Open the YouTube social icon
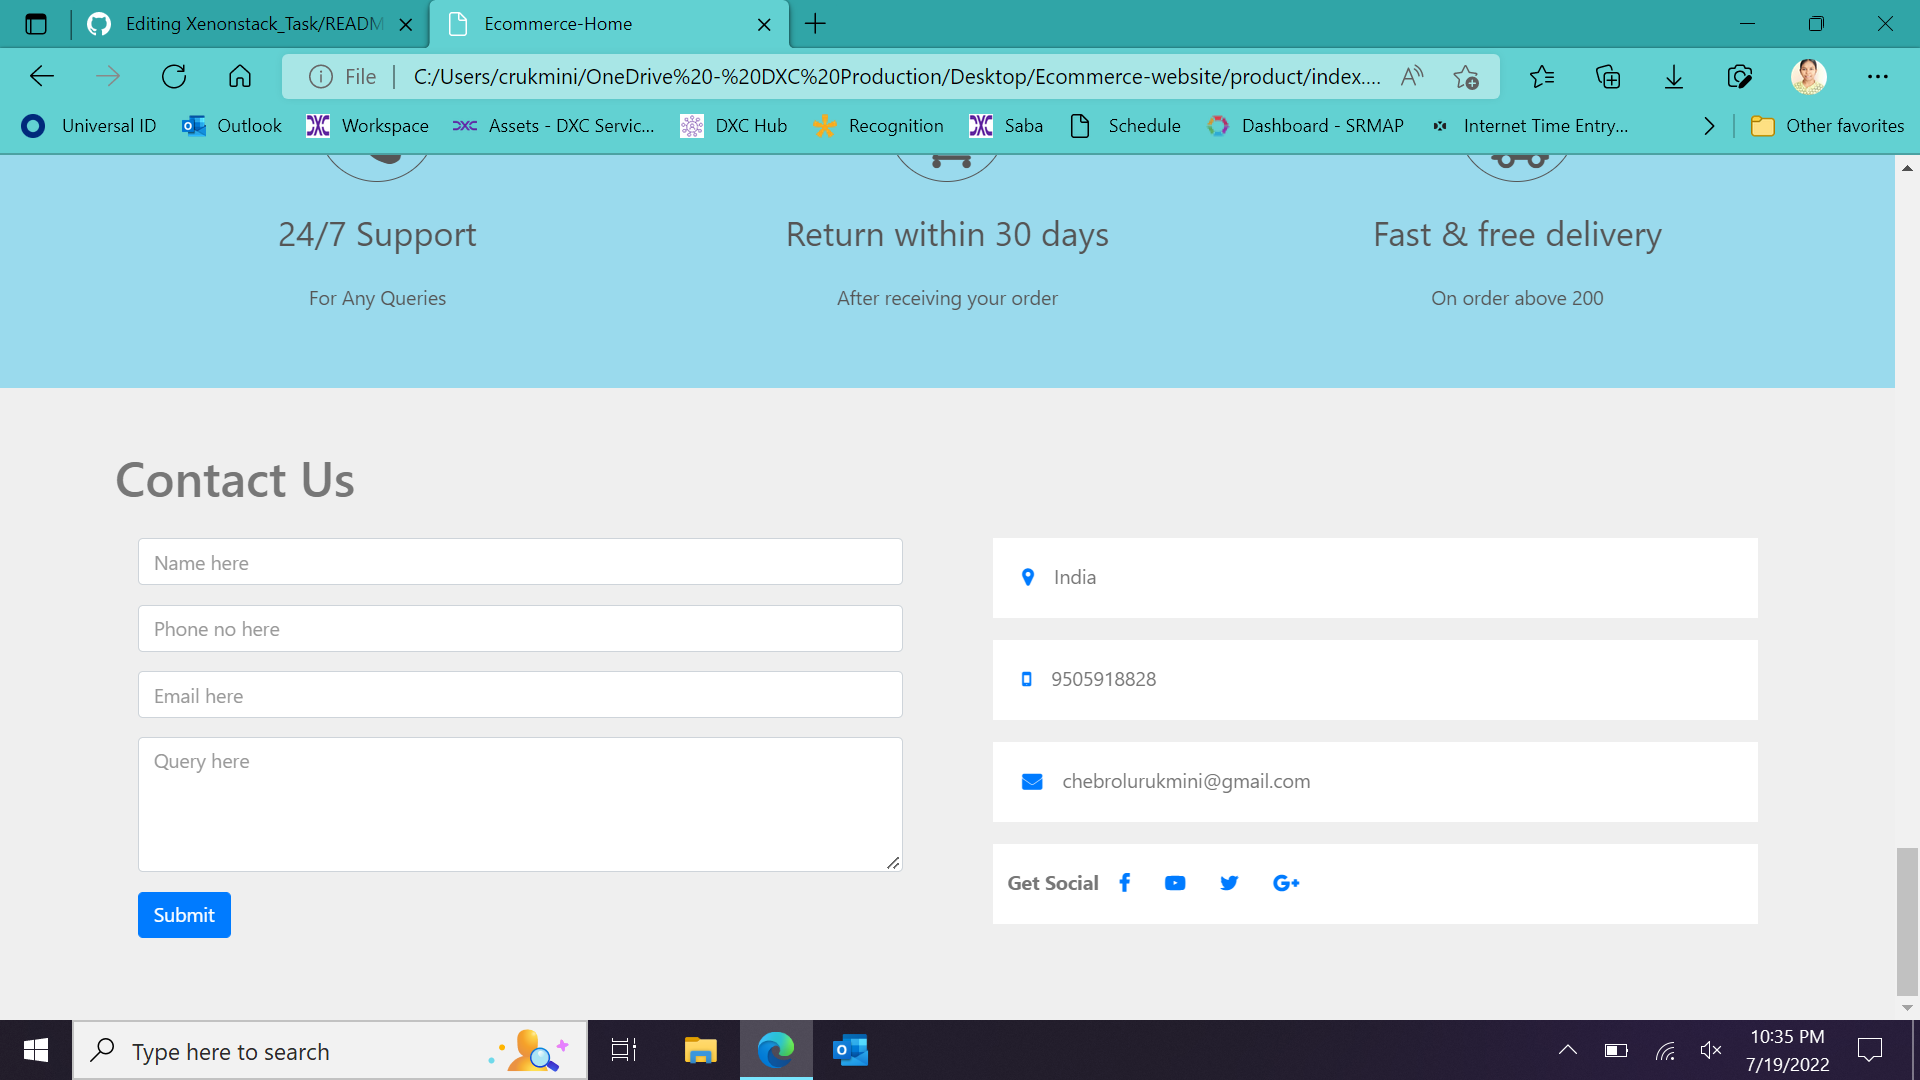Image resolution: width=1920 pixels, height=1080 pixels. 1174,883
